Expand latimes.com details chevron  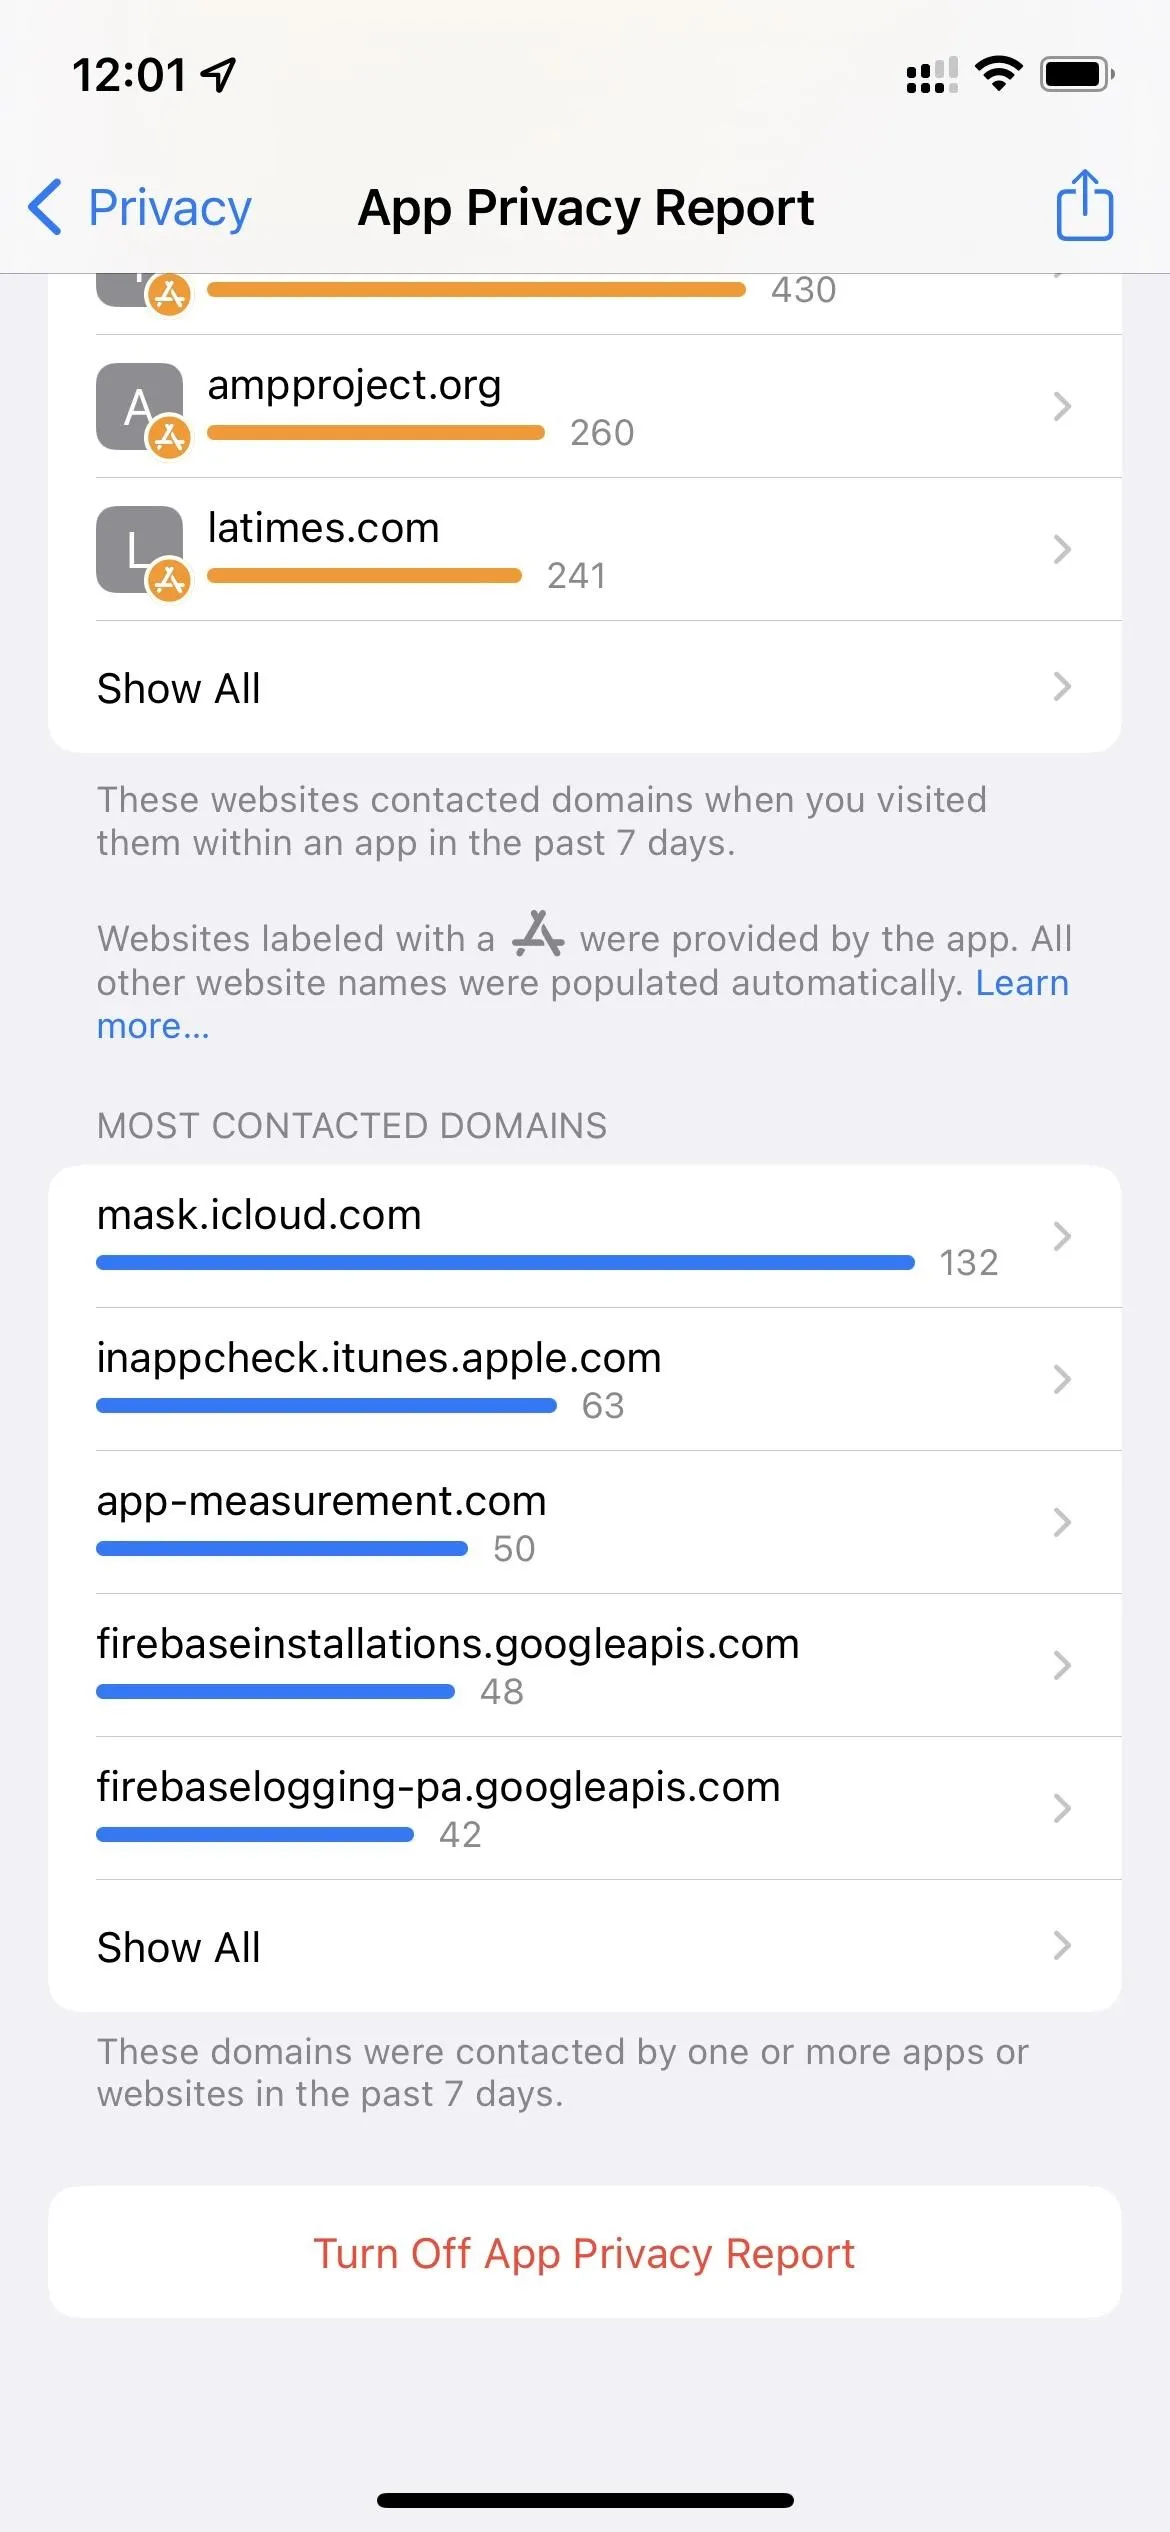[1062, 549]
